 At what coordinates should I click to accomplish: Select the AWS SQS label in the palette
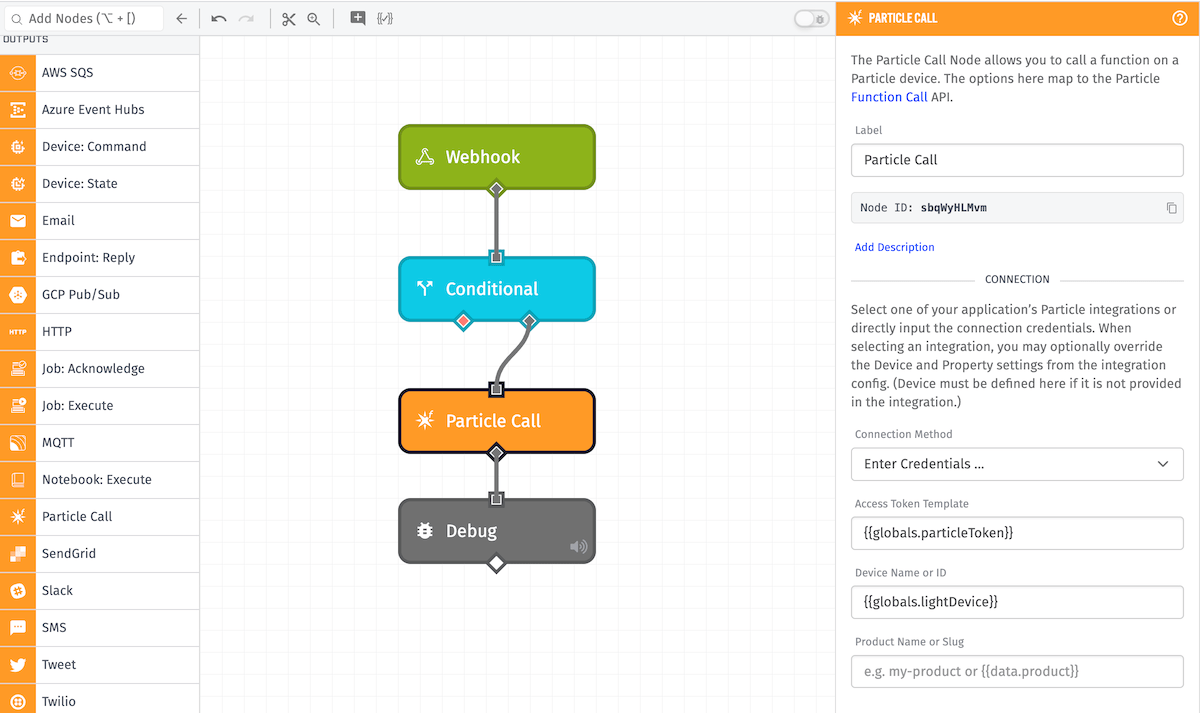coord(68,73)
